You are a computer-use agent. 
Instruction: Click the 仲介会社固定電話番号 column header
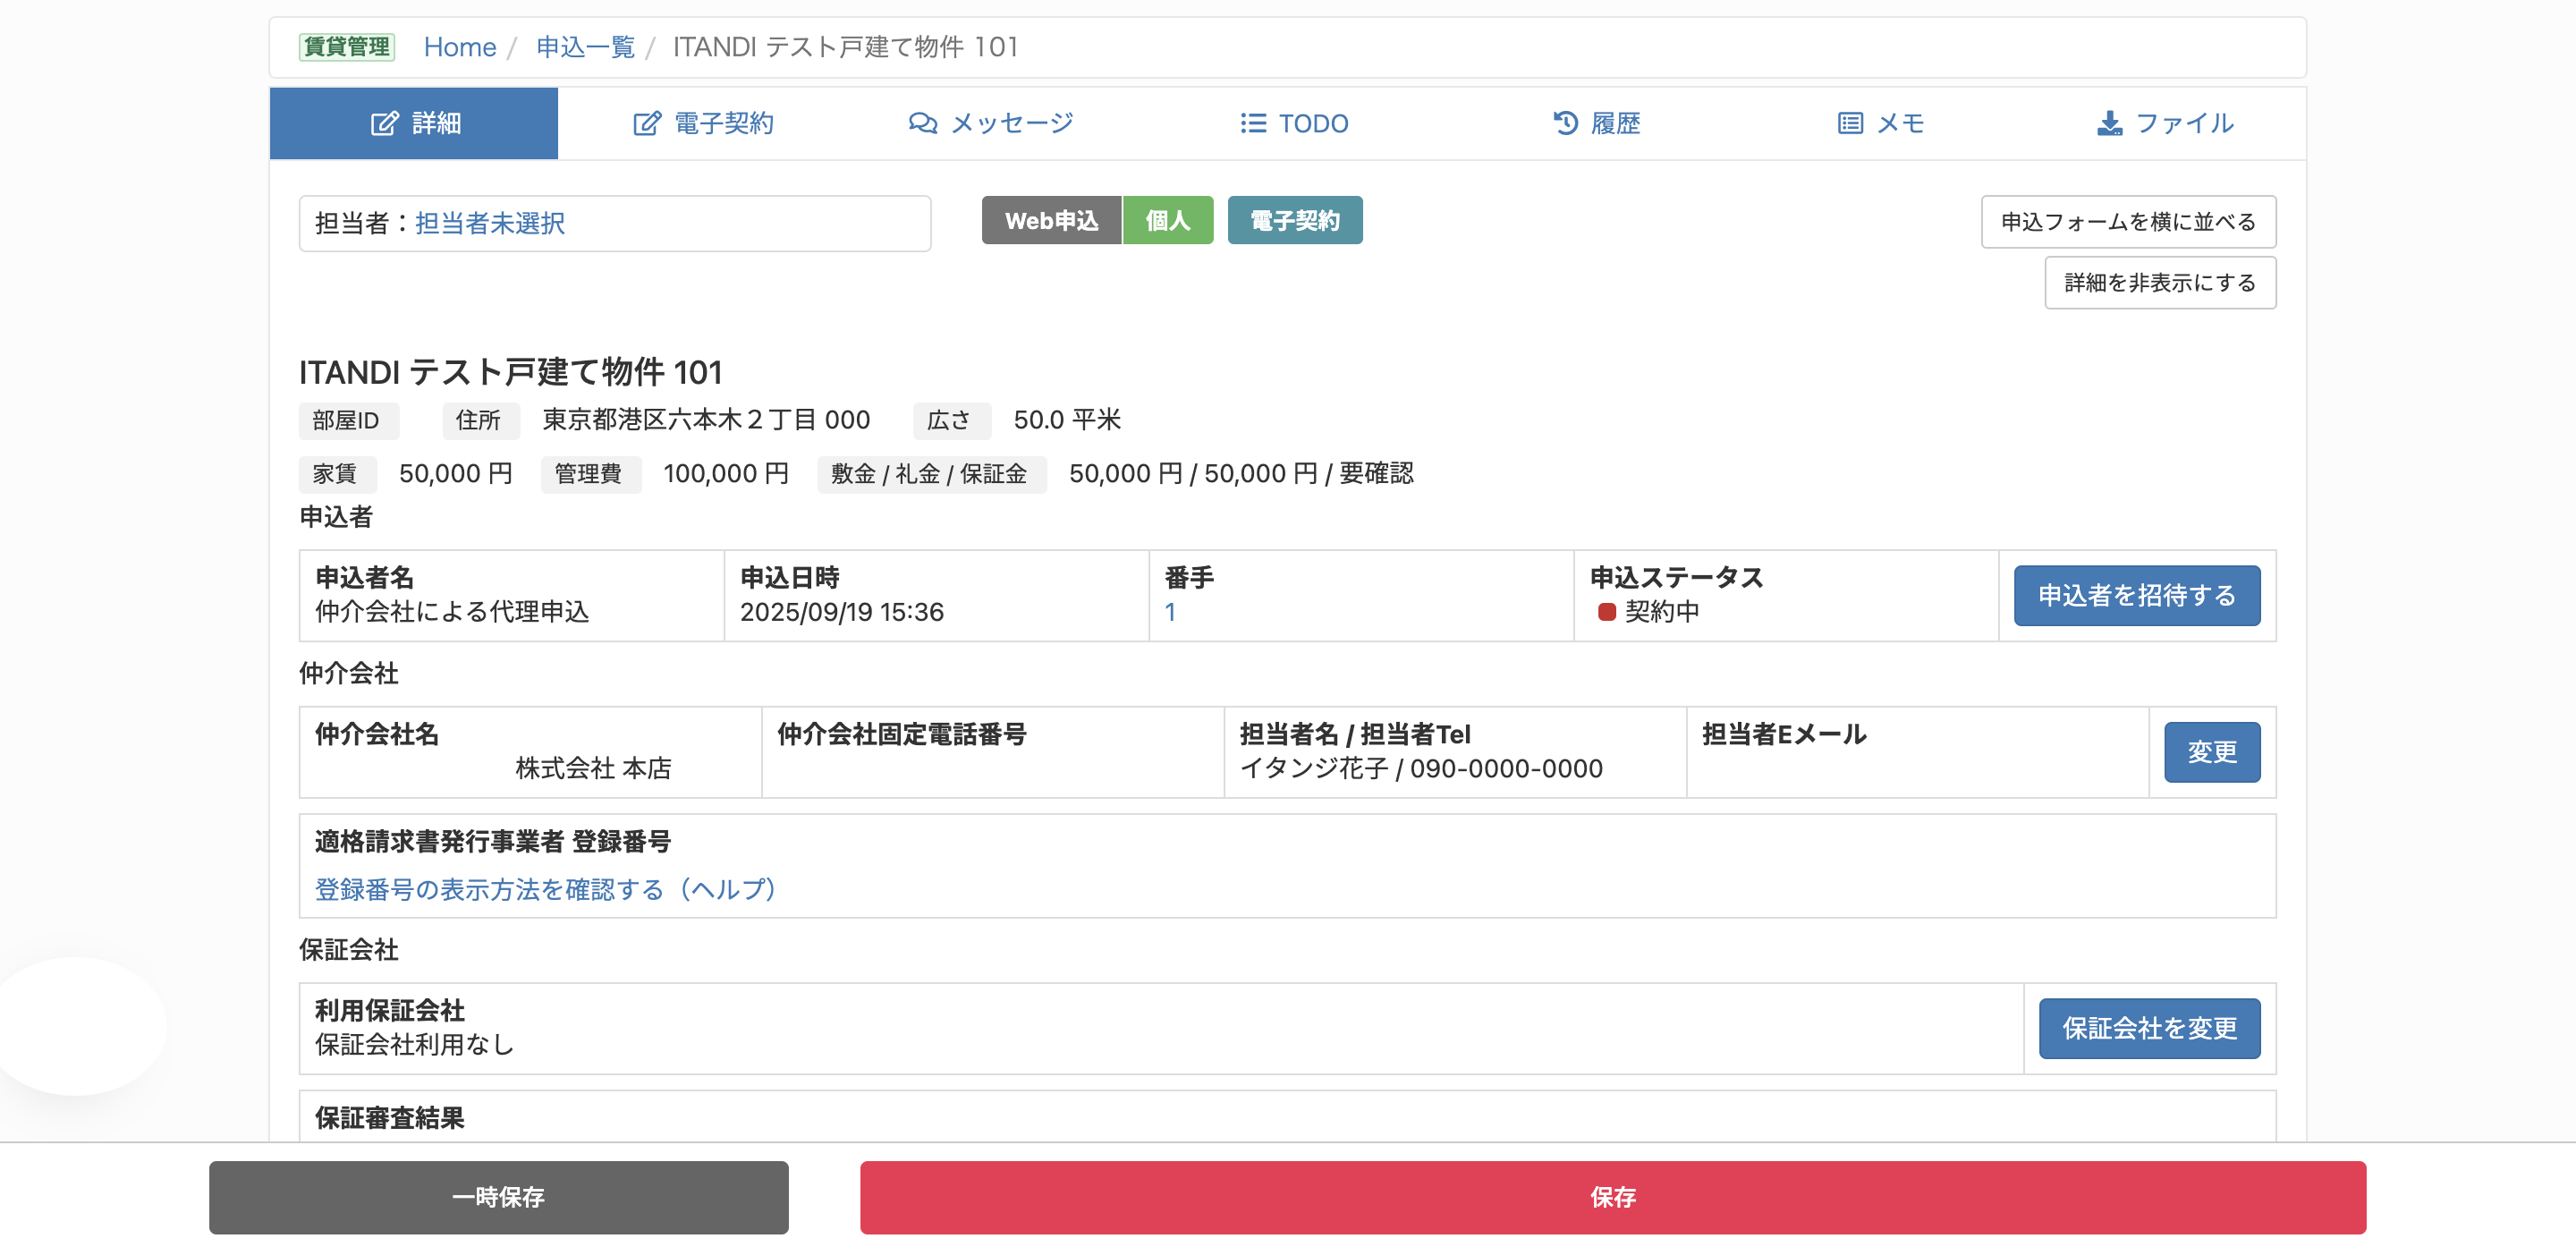(901, 734)
